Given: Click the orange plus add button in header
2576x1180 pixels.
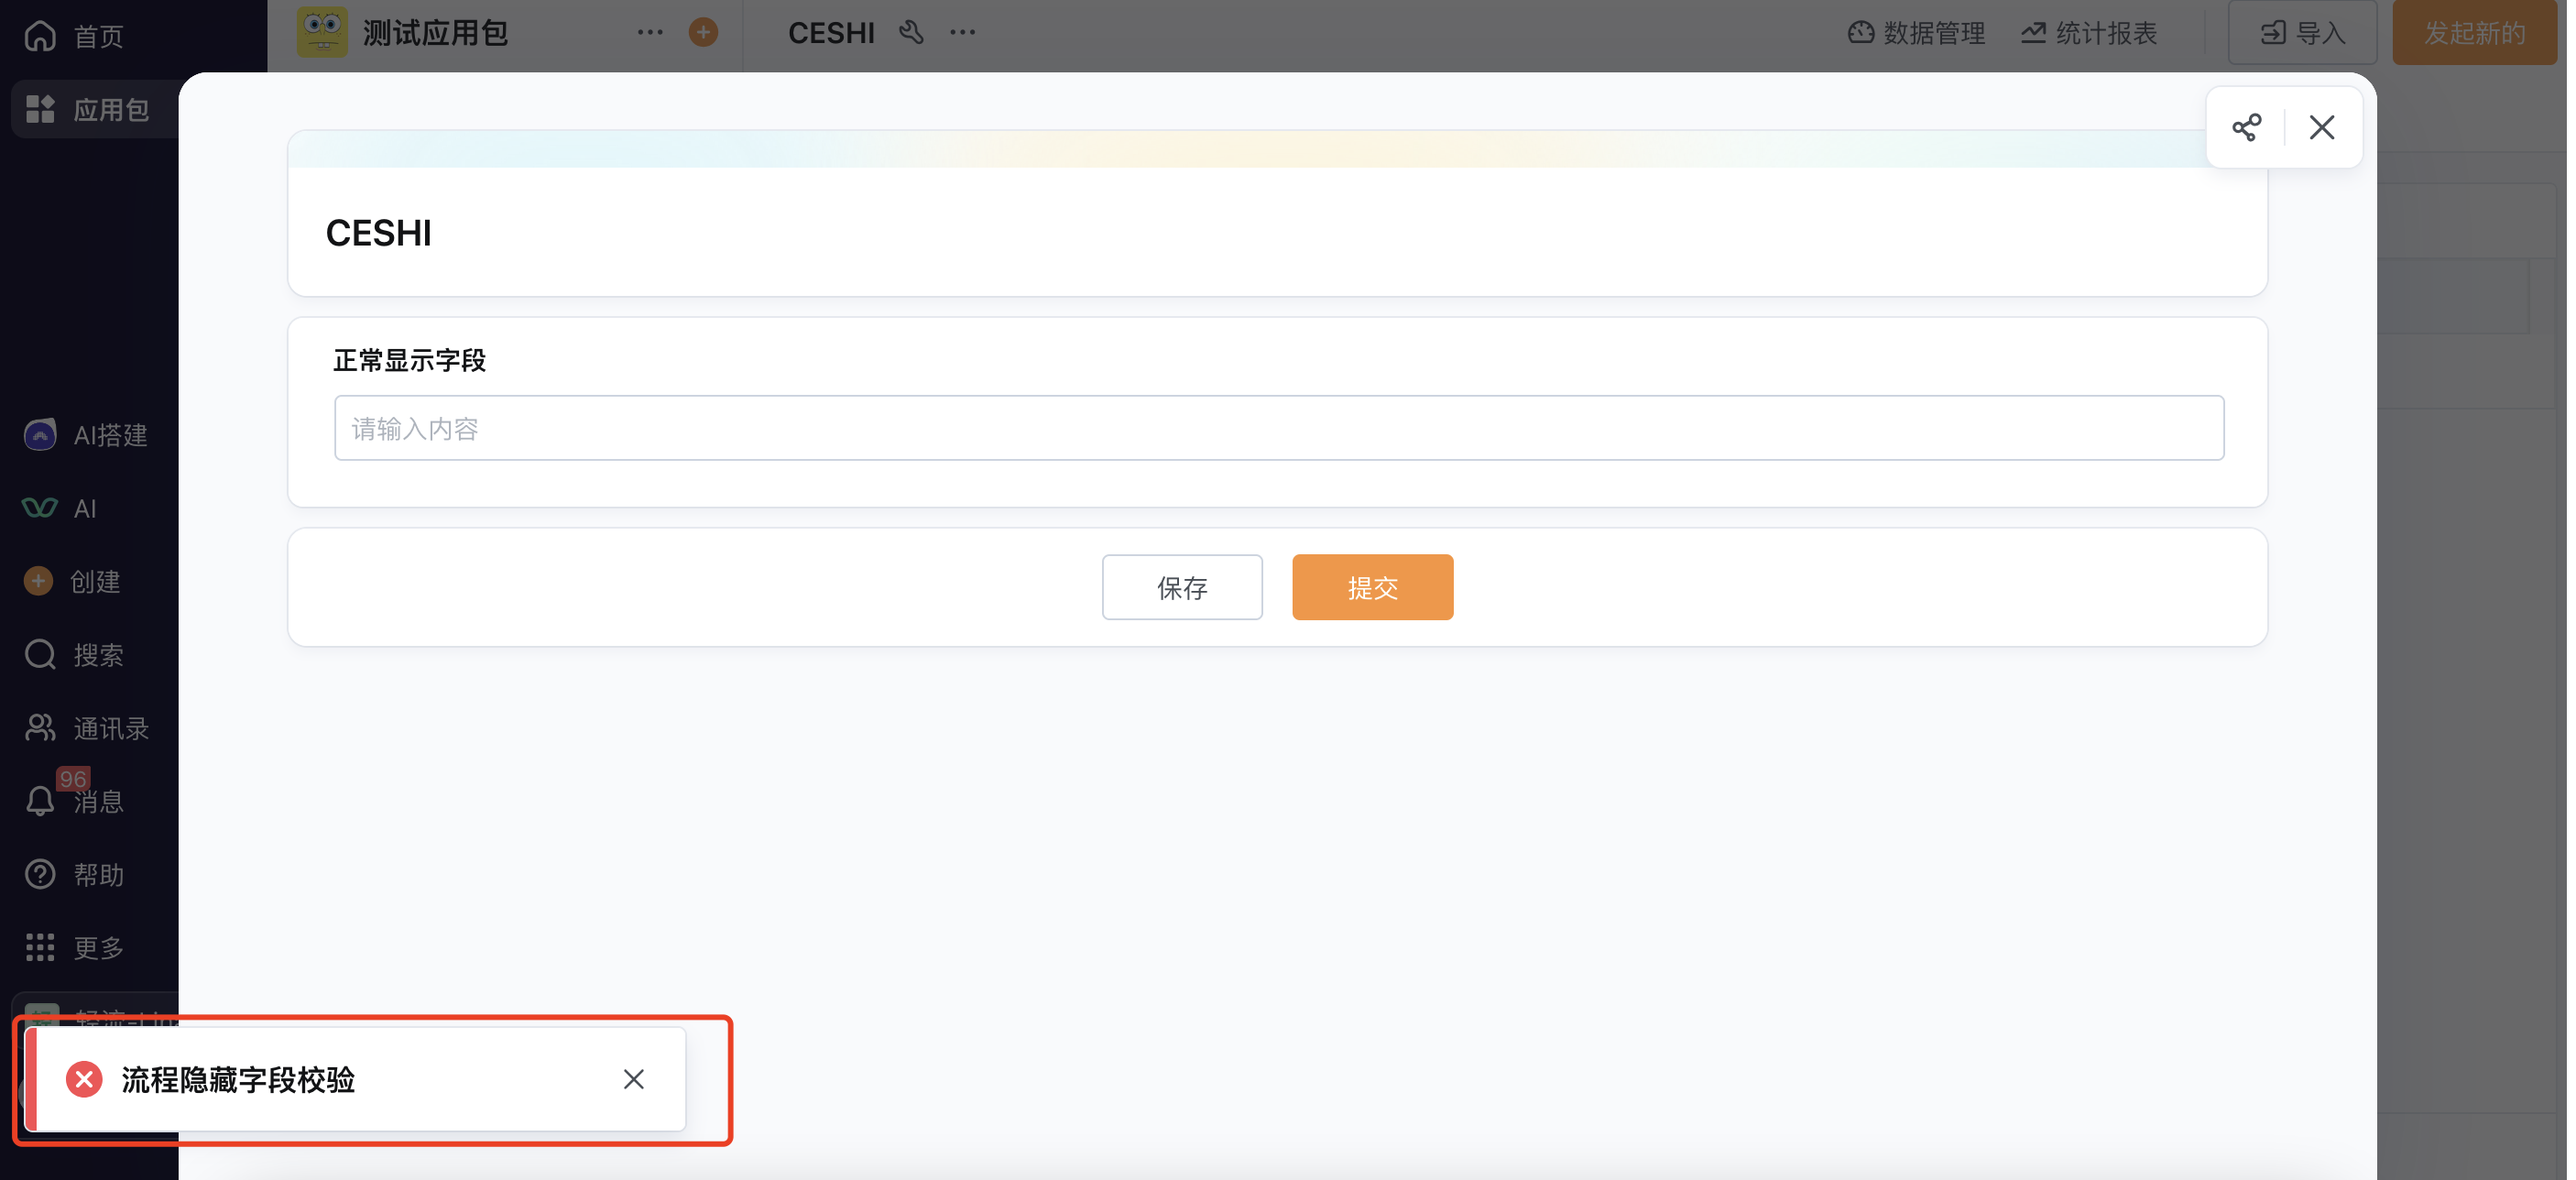Looking at the screenshot, I should pyautogui.click(x=703, y=32).
